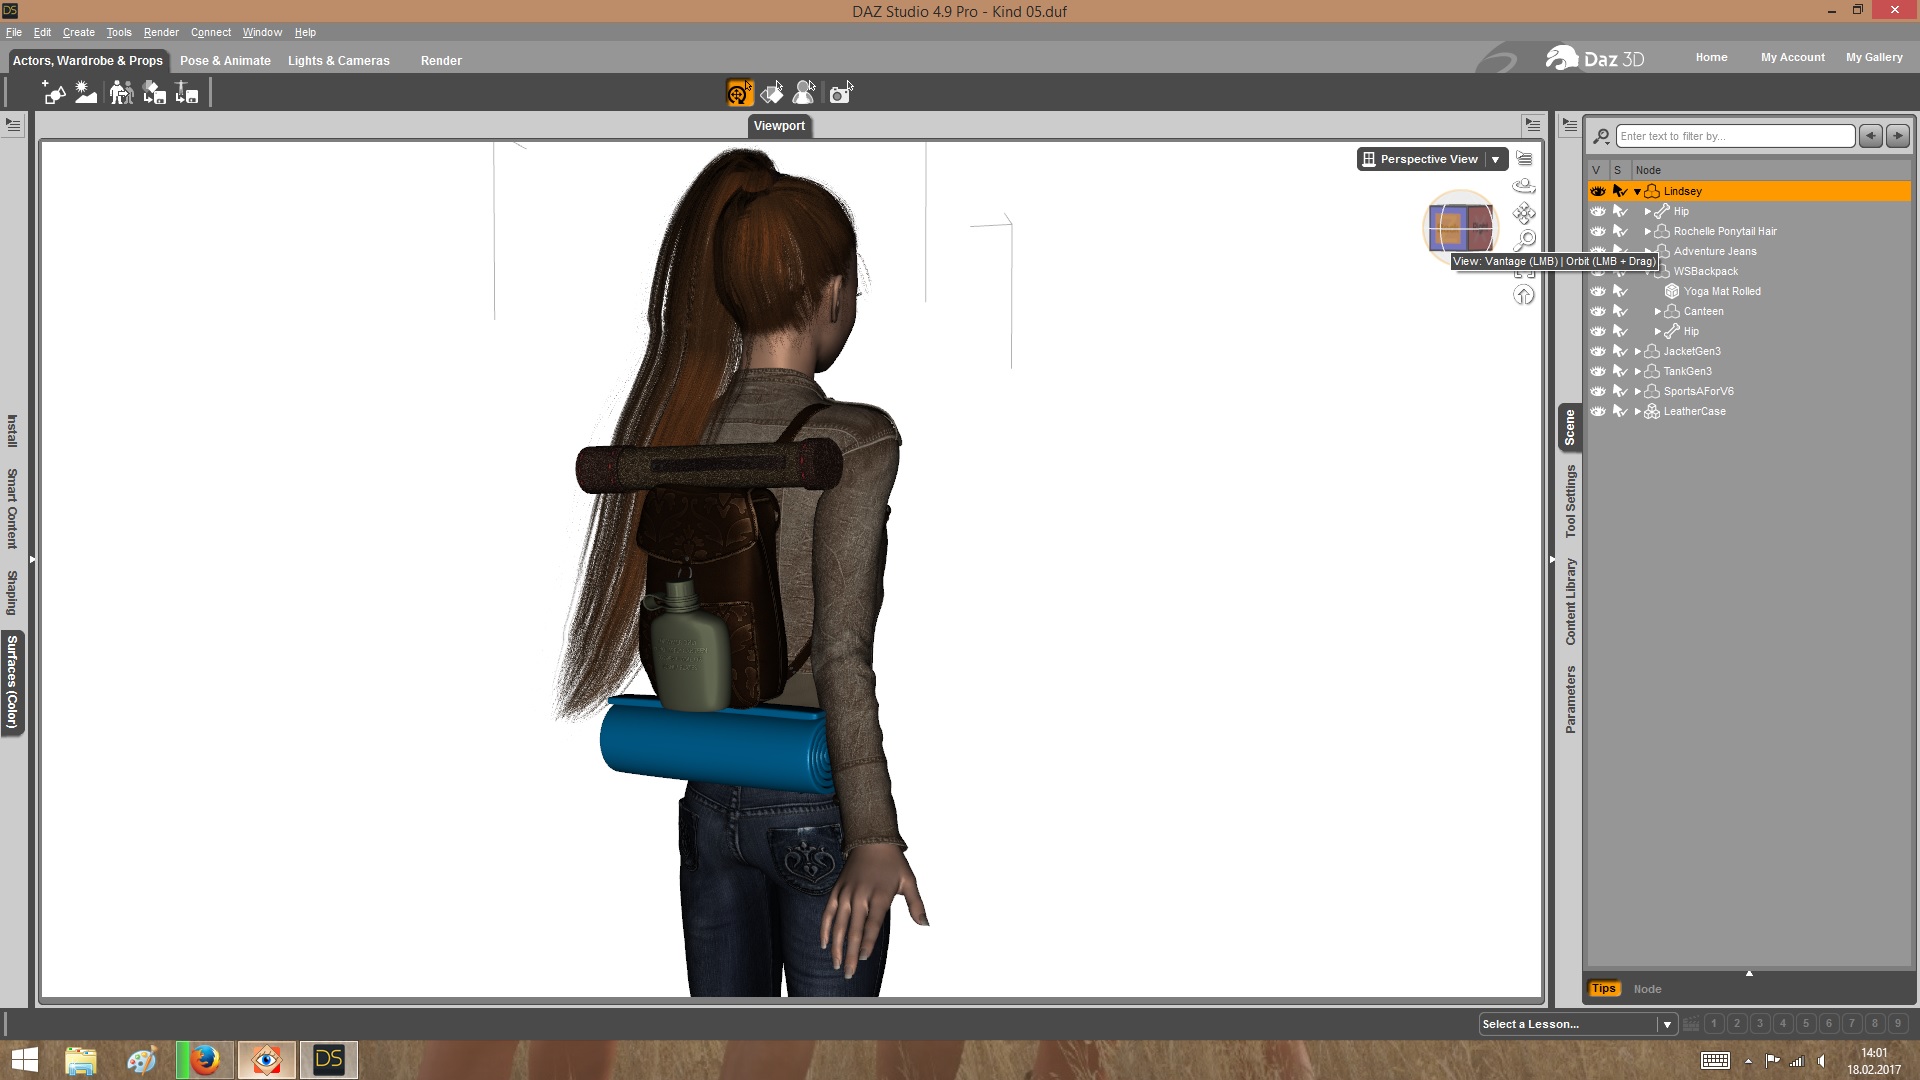Click the My Account link
Screen dimensions: 1920x1080
1792,57
